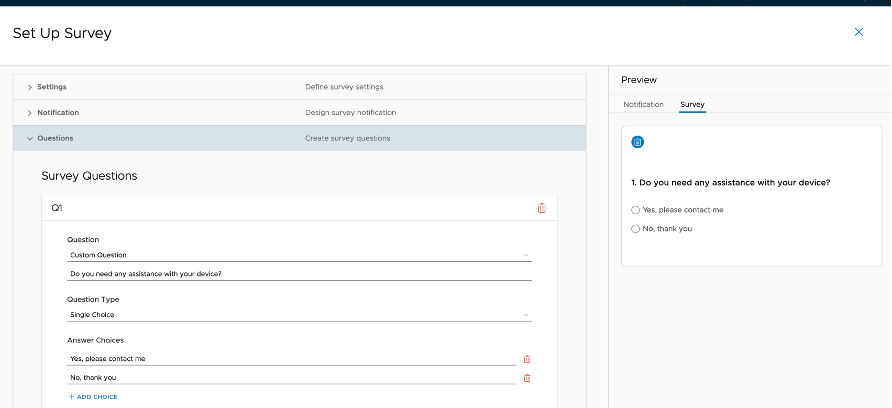Add a new answer choice
892x408 pixels.
point(93,397)
